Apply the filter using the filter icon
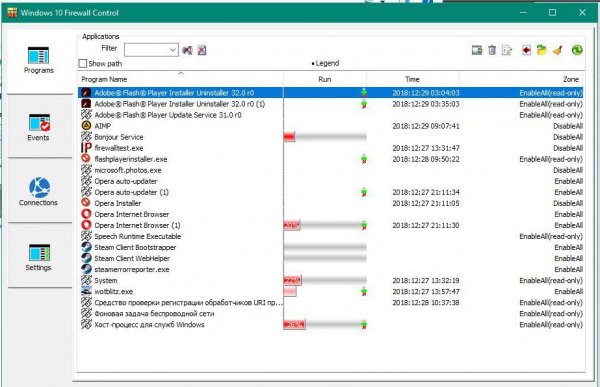The height and width of the screenshot is (387, 600). (188, 50)
